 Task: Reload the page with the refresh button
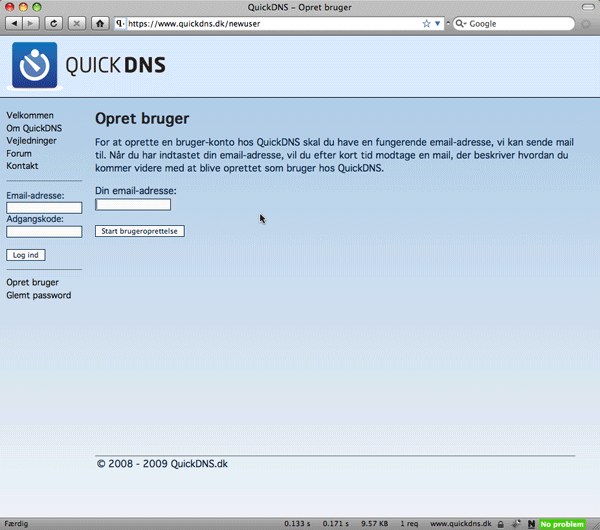[x=54, y=24]
